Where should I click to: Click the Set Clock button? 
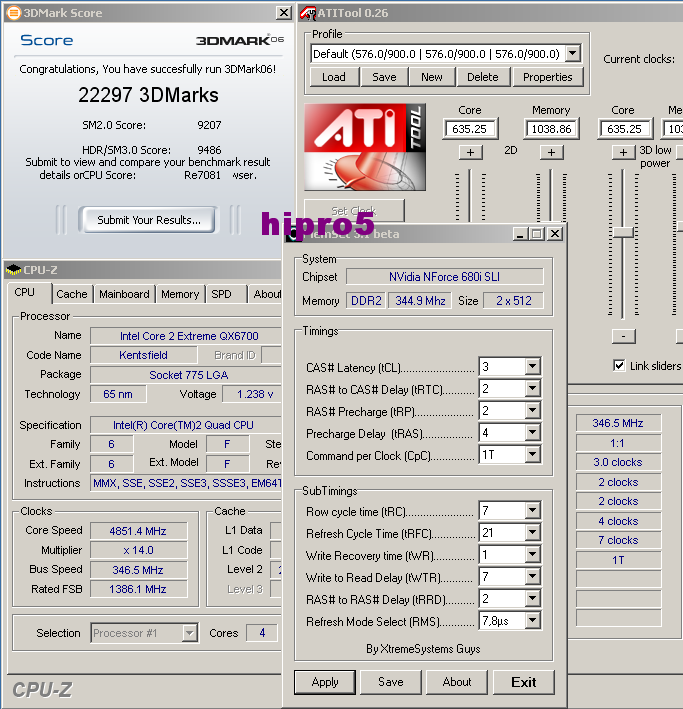tap(354, 211)
